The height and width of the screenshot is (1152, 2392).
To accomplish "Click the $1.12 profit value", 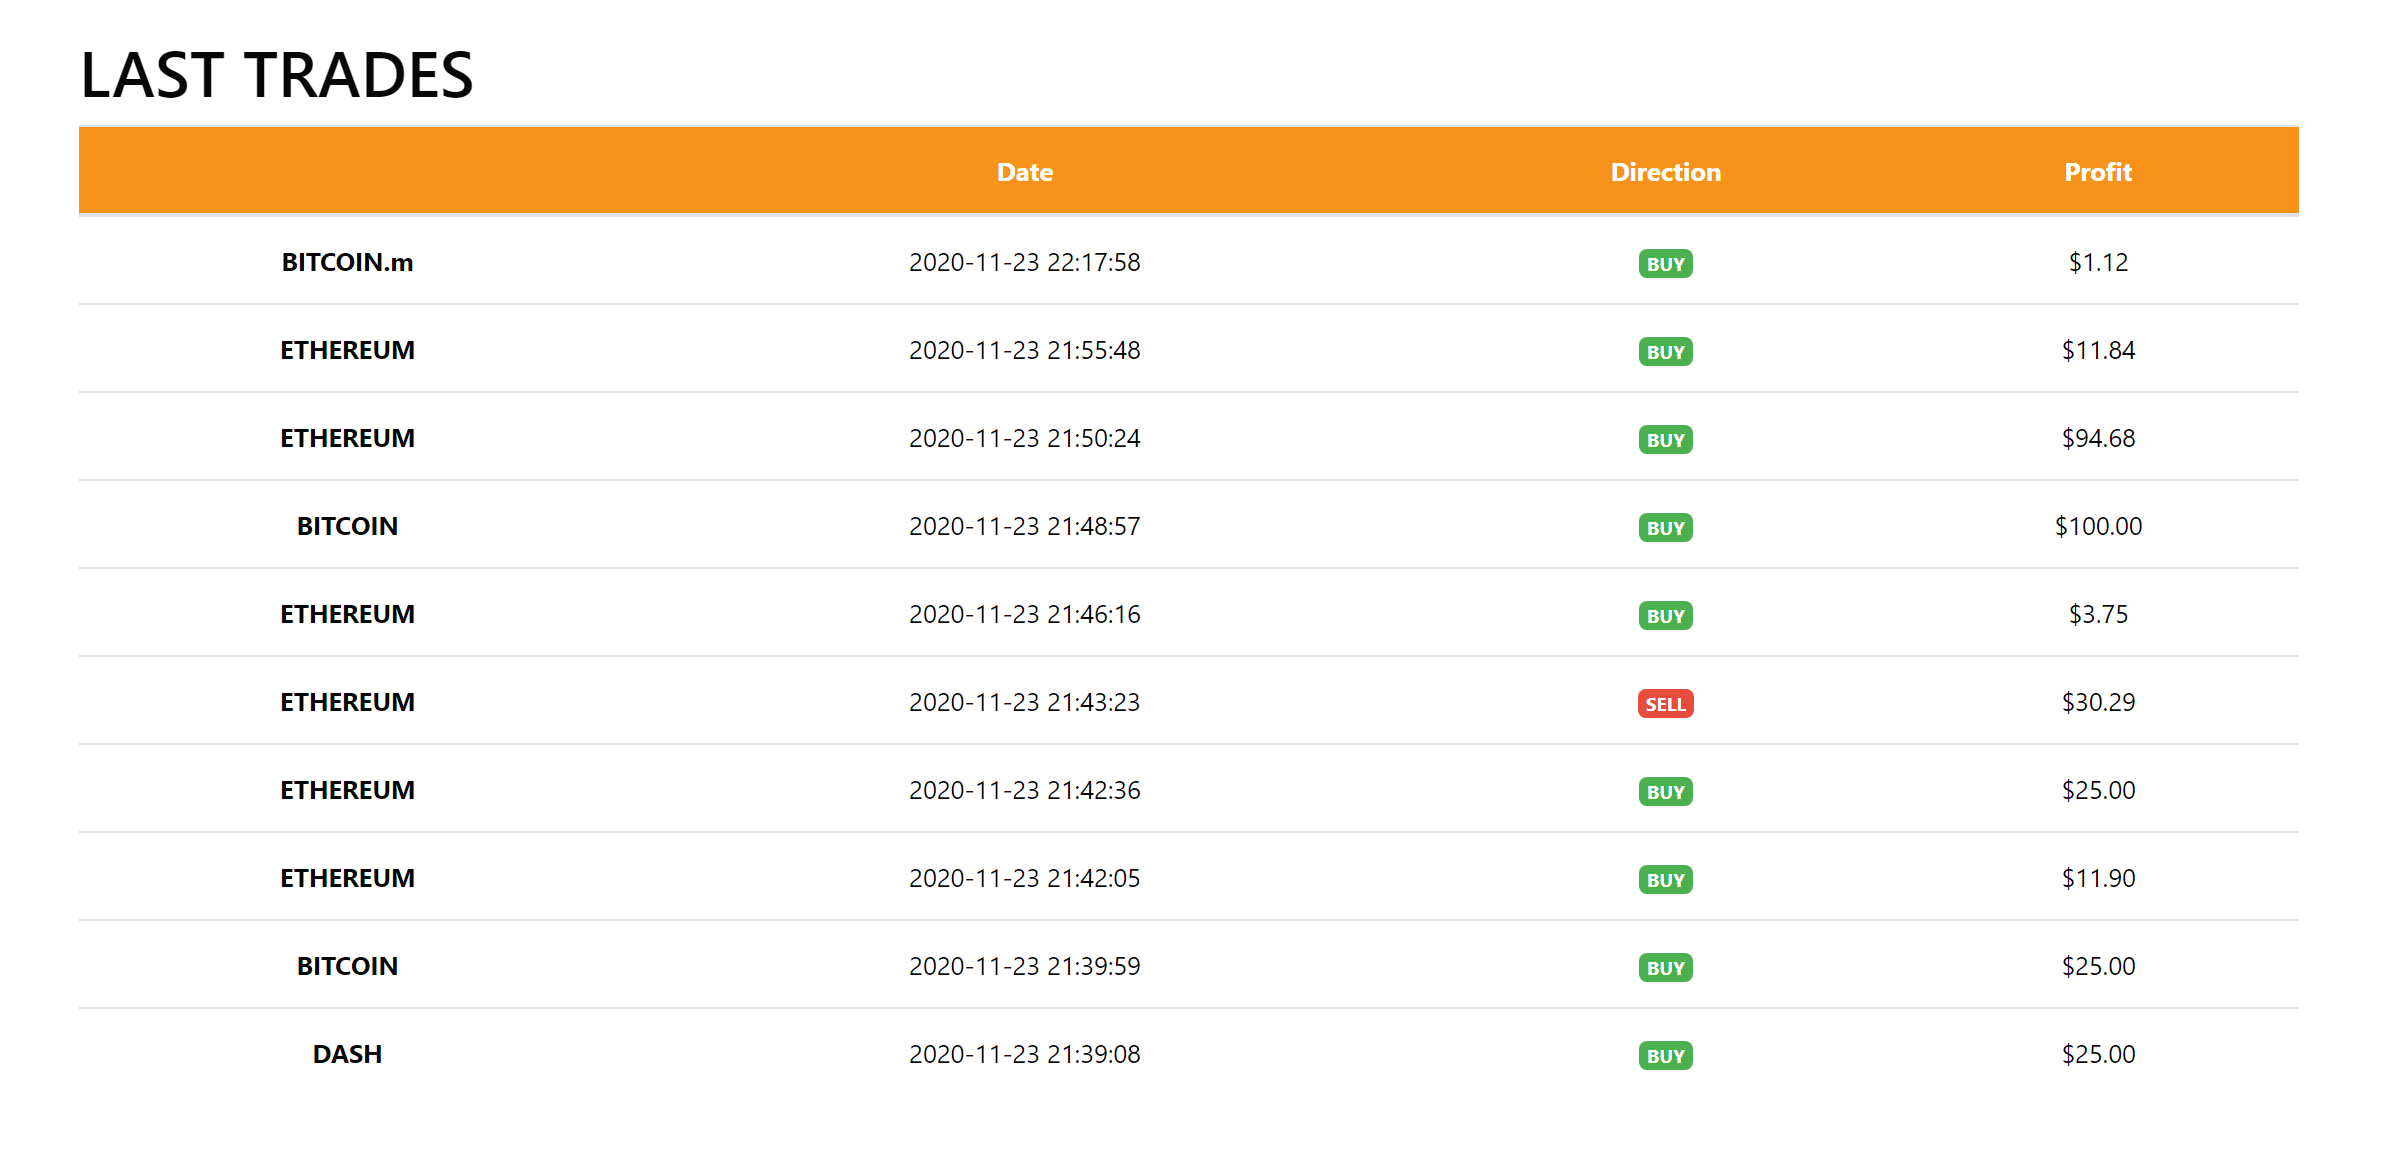I will click(x=2097, y=262).
